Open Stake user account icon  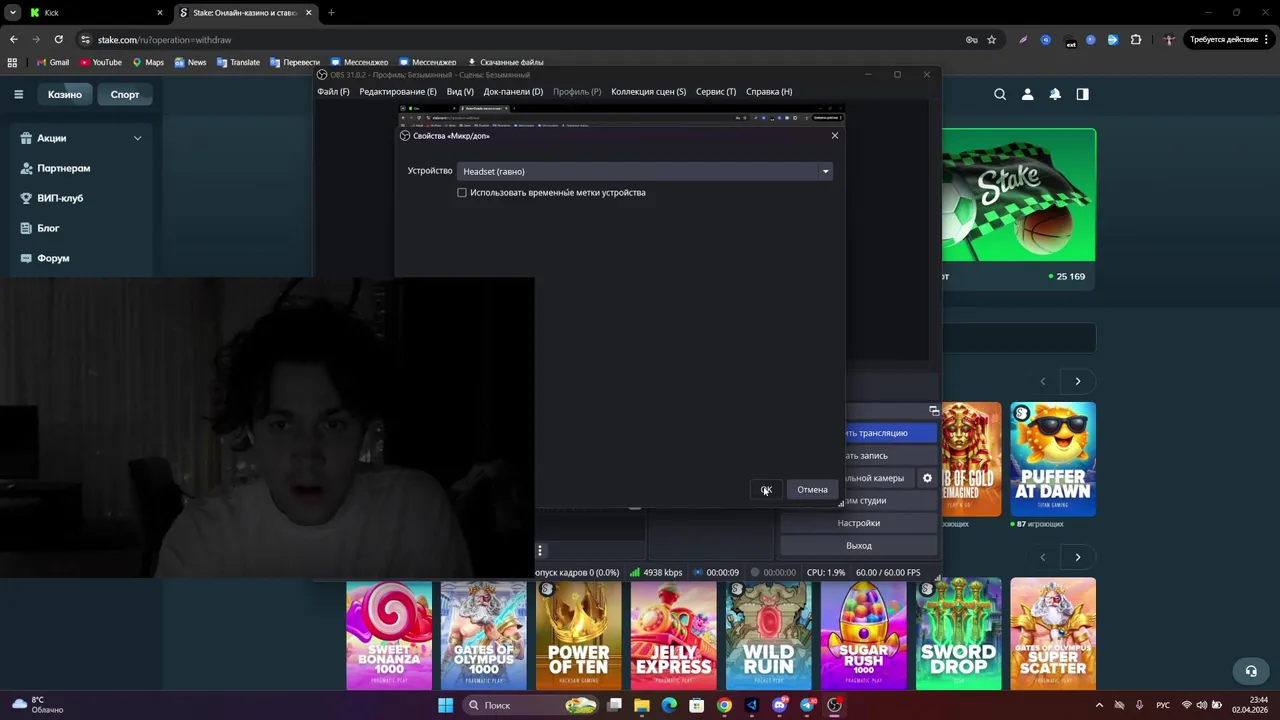(1027, 95)
